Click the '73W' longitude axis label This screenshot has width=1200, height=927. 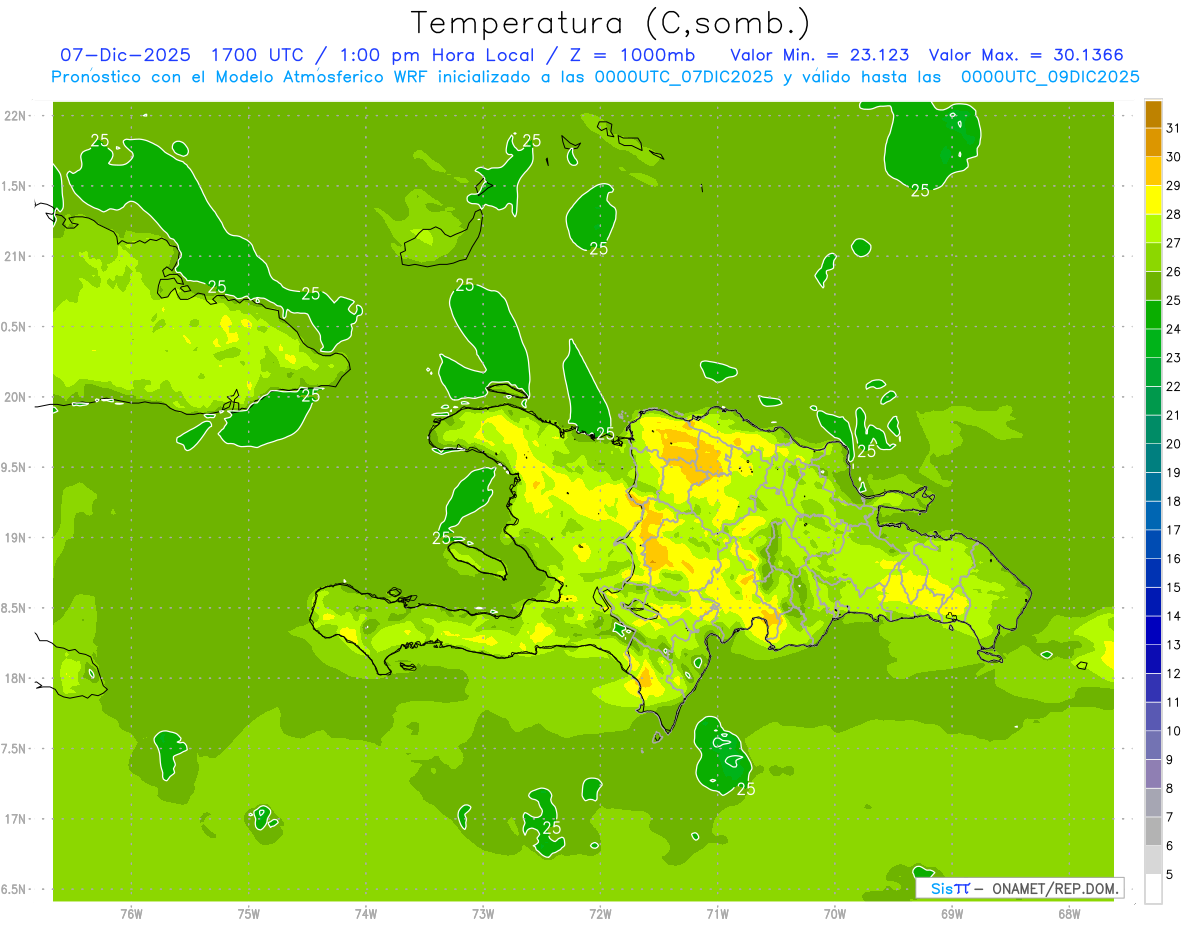pos(483,914)
